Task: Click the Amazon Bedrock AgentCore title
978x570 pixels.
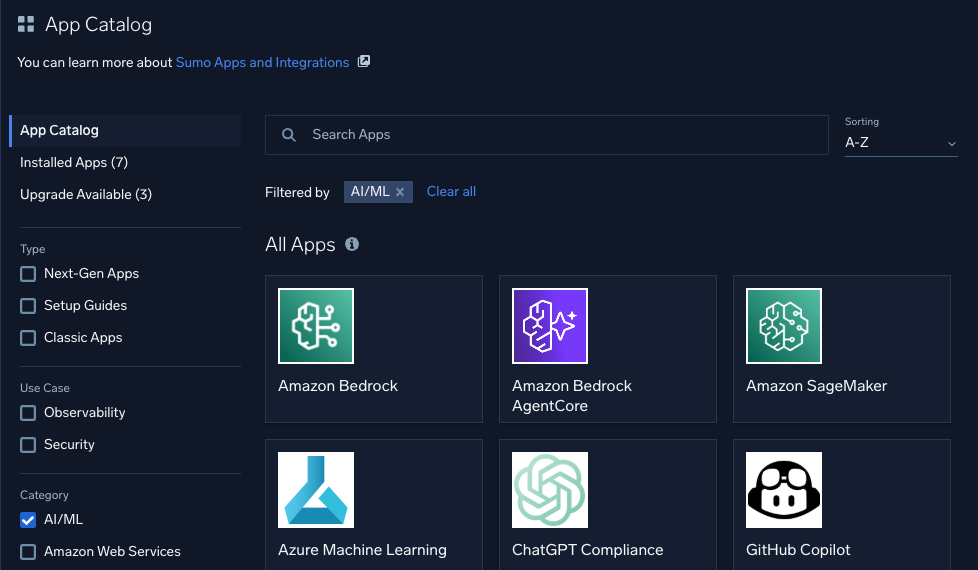Action: [572, 396]
